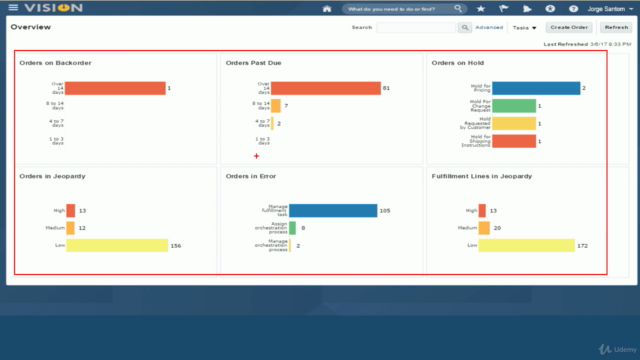Open the Help question mark icon
640x360 pixels.
pyautogui.click(x=573, y=9)
